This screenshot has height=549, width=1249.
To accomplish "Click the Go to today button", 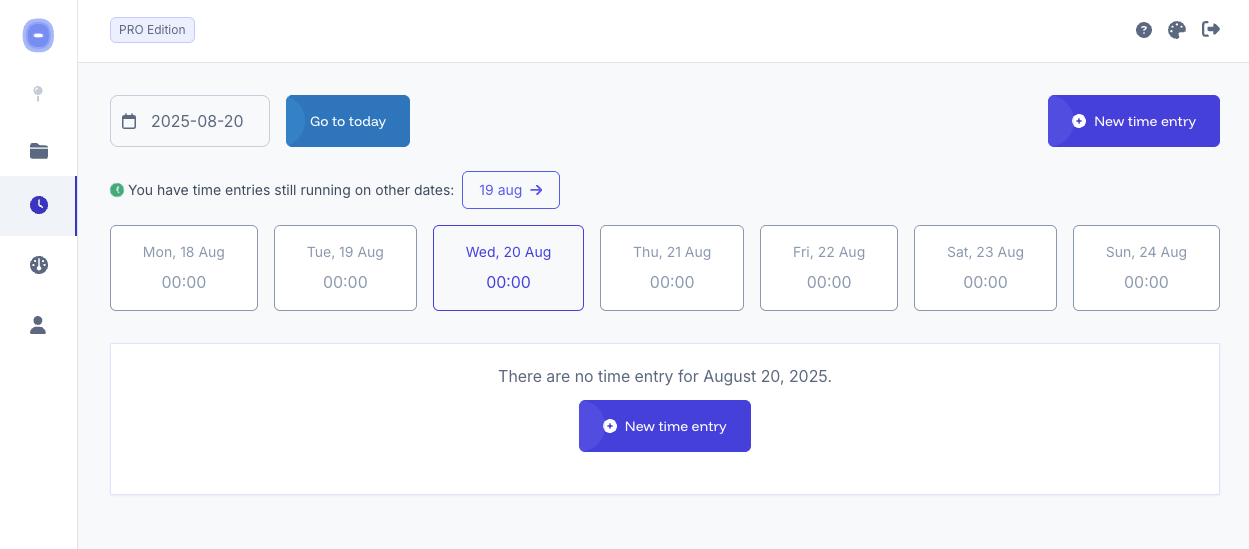I will (348, 121).
